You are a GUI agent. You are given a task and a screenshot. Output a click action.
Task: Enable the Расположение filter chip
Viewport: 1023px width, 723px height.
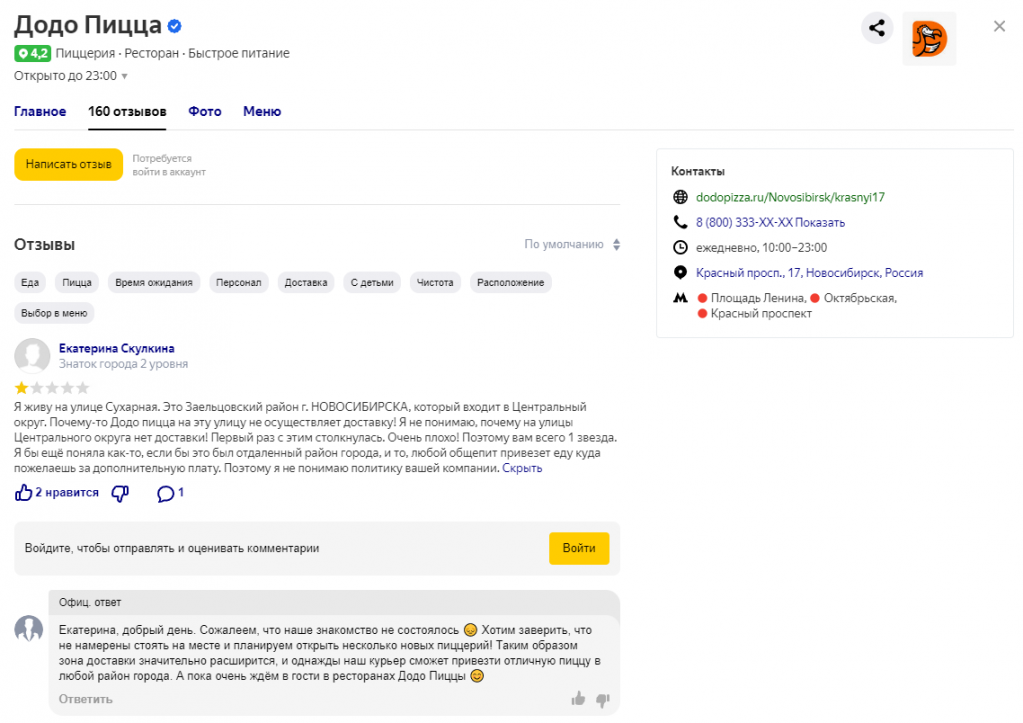click(511, 283)
